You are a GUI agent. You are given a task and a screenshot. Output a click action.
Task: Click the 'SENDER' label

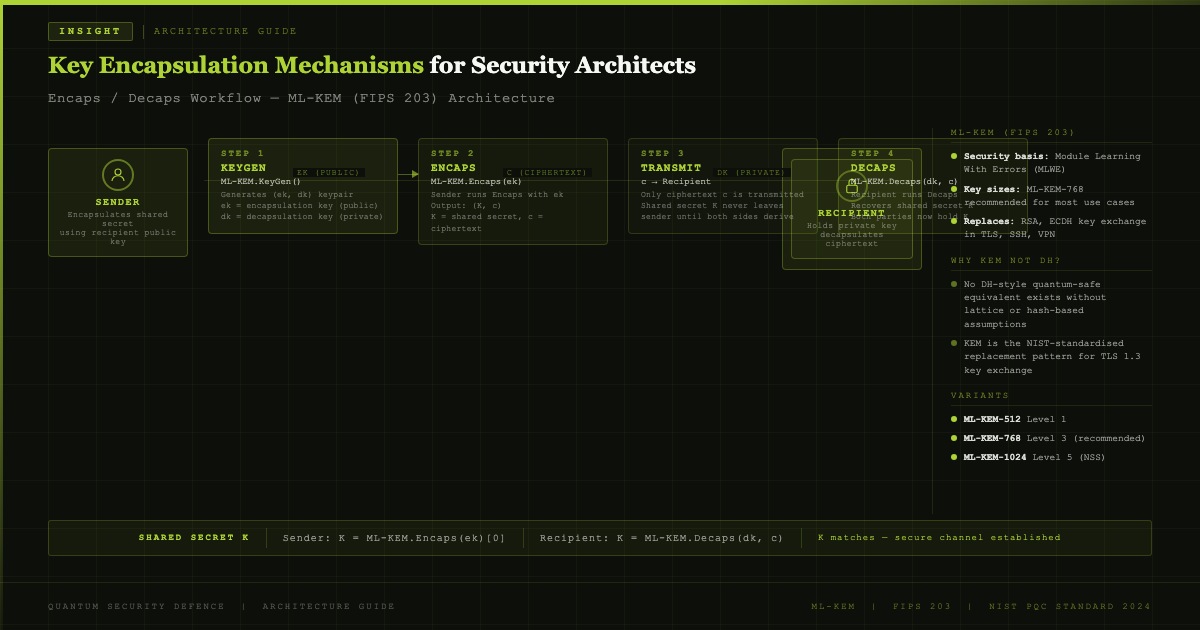pyautogui.click(x=118, y=202)
